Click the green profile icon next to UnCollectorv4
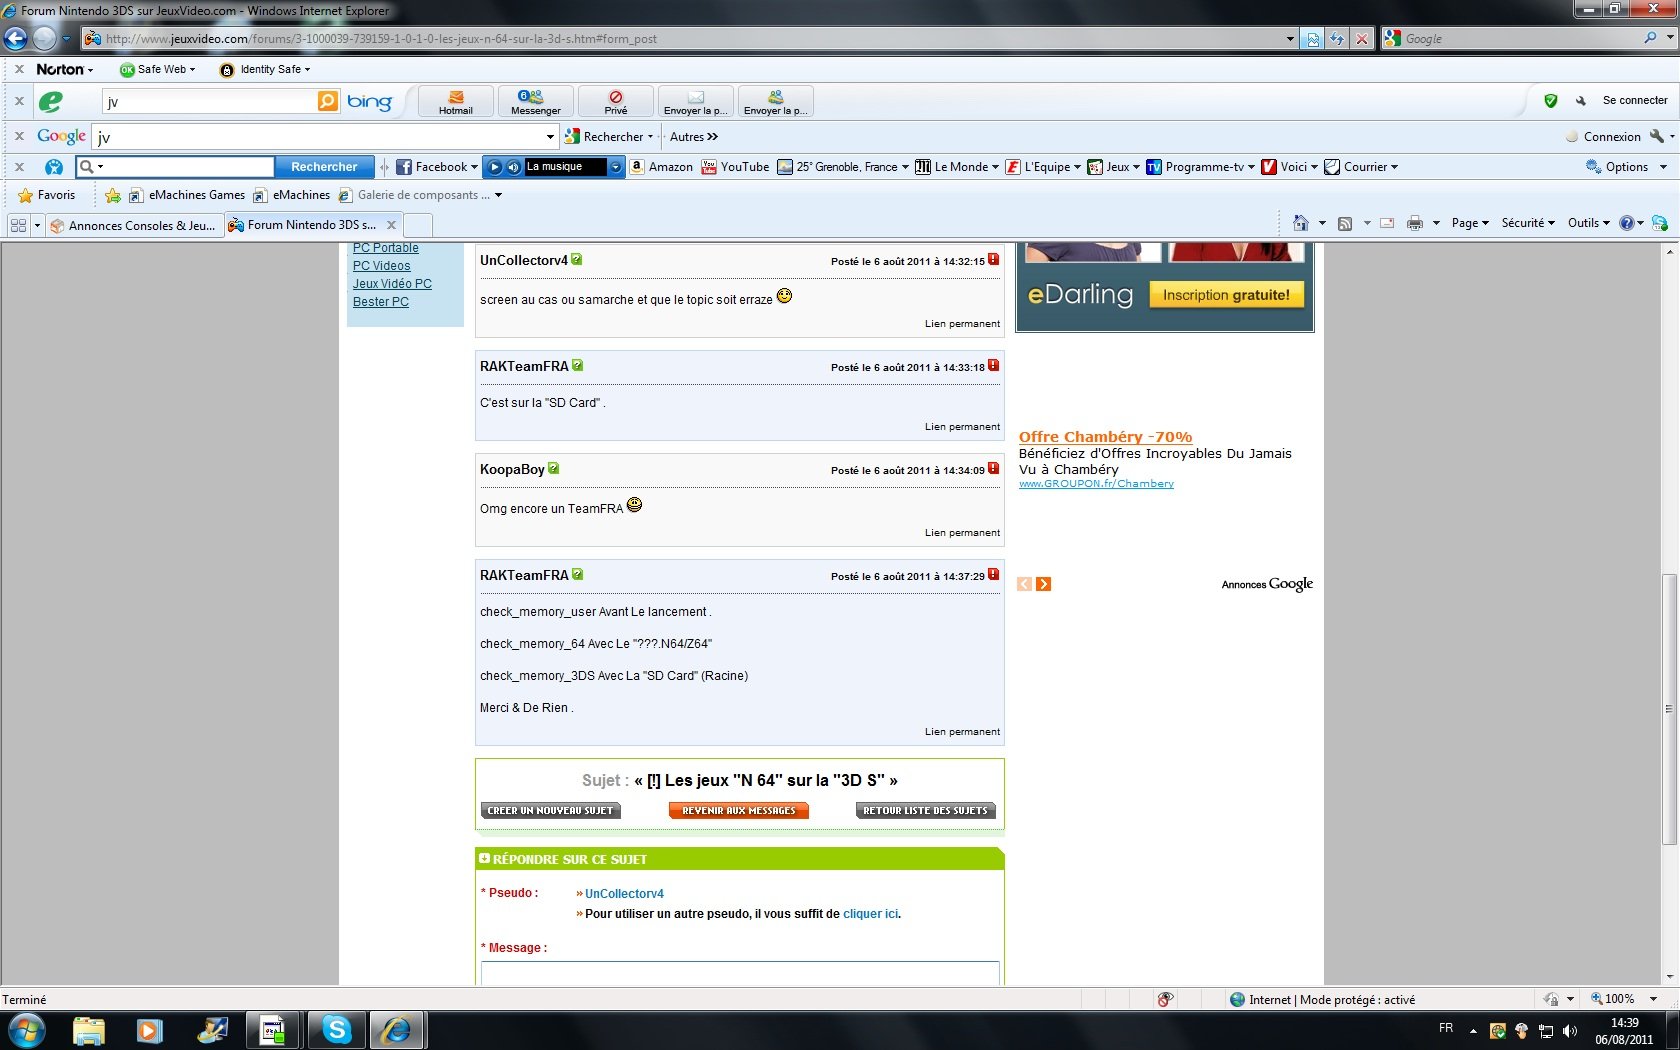 click(x=577, y=260)
